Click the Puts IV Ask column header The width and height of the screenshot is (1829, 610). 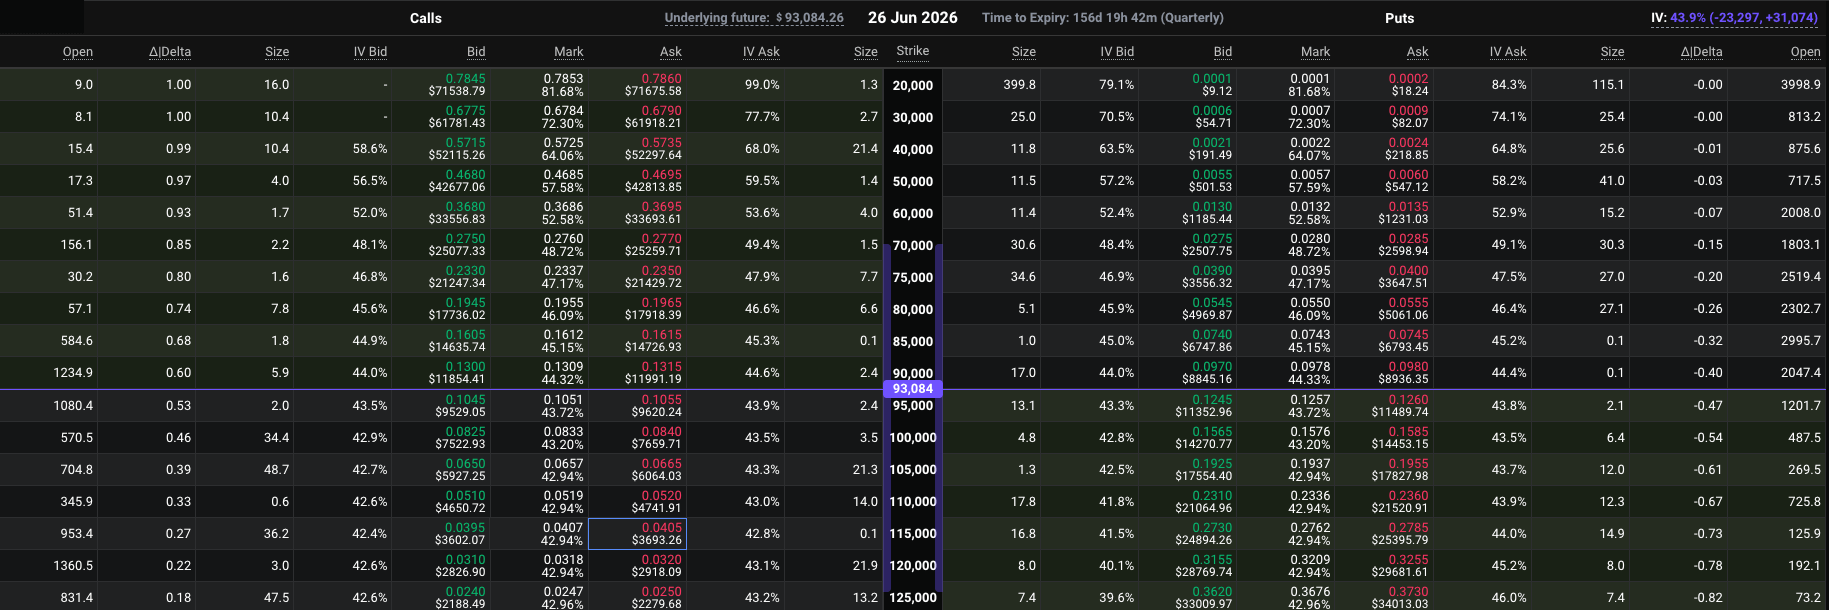coord(1507,52)
